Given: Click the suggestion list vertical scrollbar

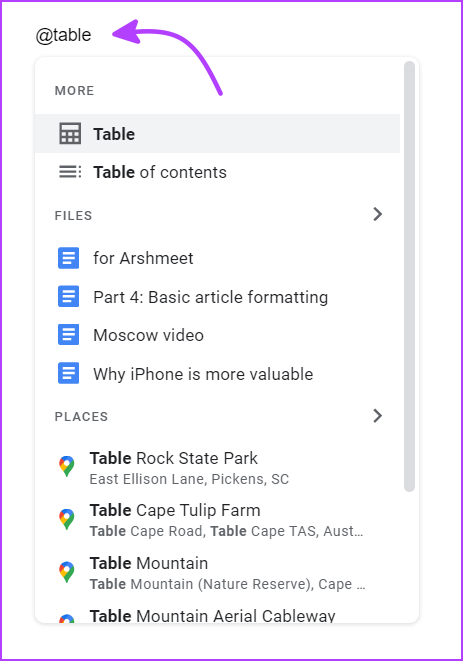Looking at the screenshot, I should [409, 276].
